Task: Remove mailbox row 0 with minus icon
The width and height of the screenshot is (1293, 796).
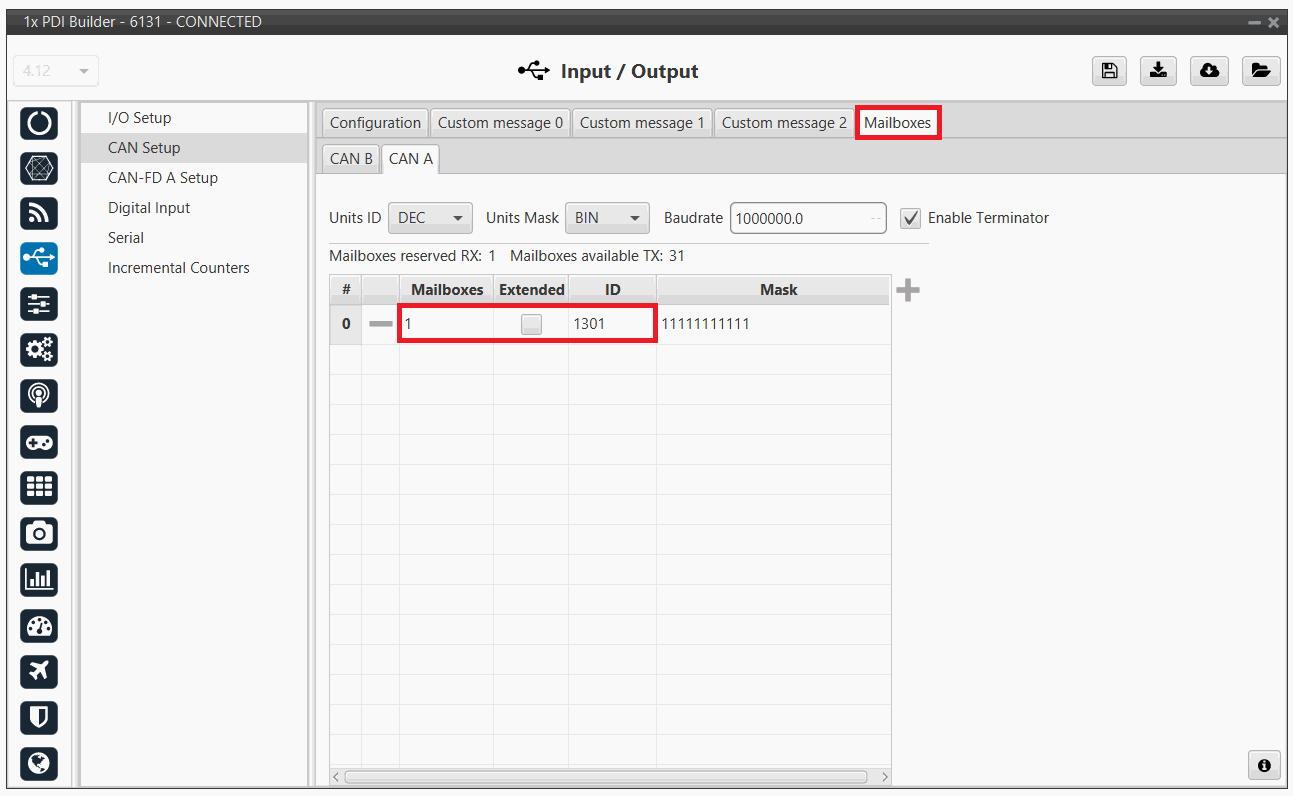Action: (x=380, y=324)
